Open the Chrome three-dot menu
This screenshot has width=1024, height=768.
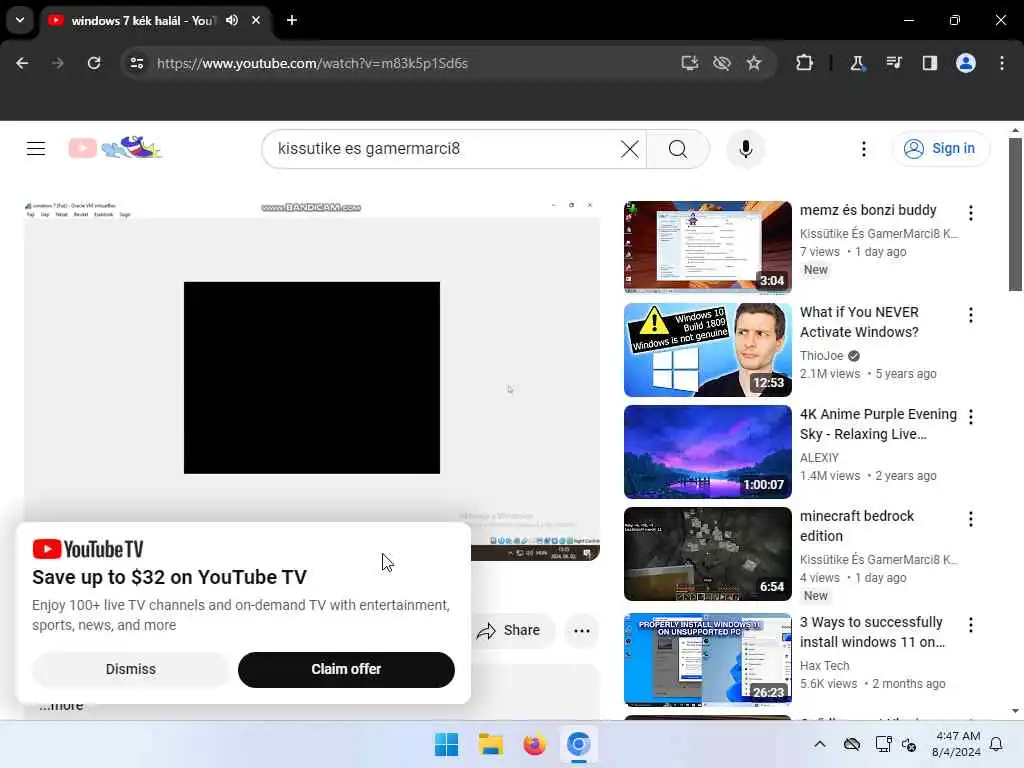pyautogui.click(x=1002, y=63)
